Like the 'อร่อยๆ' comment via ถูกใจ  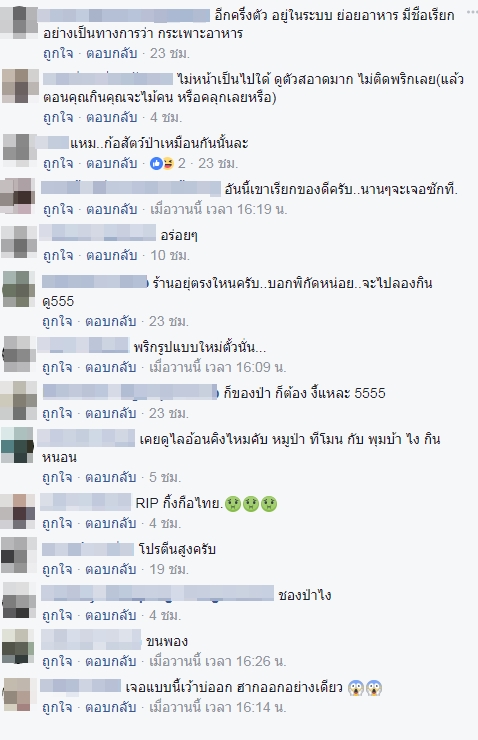point(58,255)
